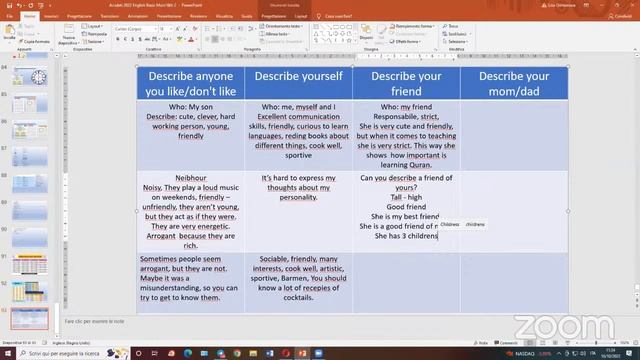Open Microsoft Edge from taskbar
The width and height of the screenshot is (640, 360).
(x=188, y=353)
